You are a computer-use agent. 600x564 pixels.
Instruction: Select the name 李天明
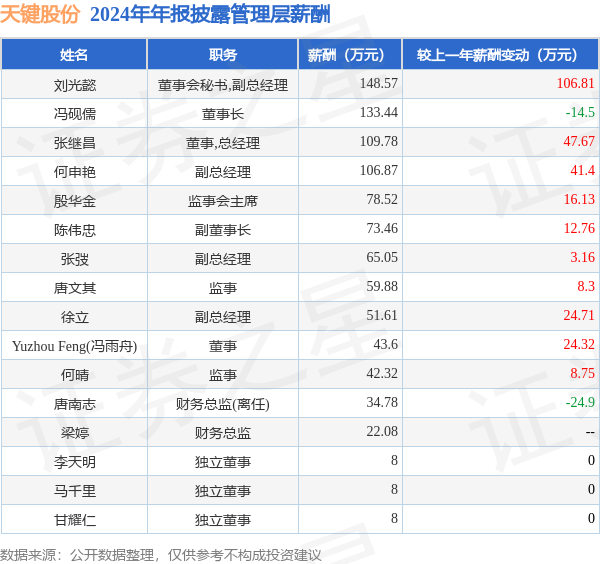75,462
